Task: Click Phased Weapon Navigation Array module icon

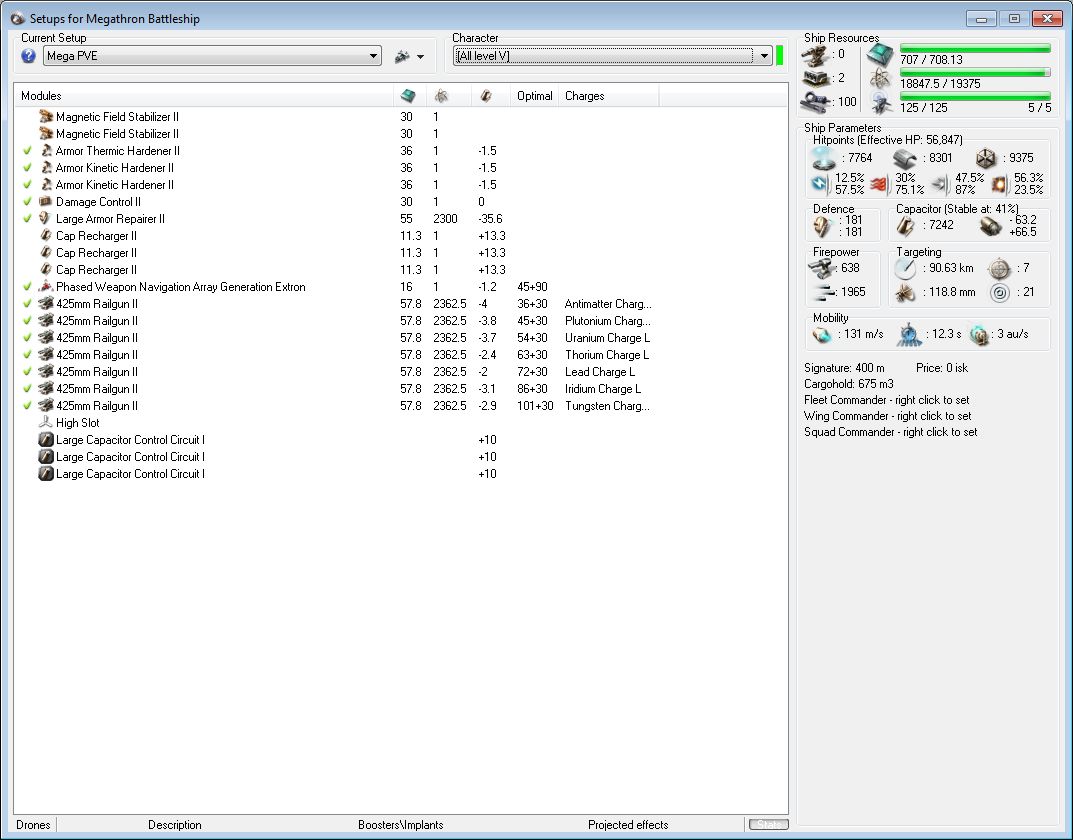Action: pyautogui.click(x=46, y=287)
